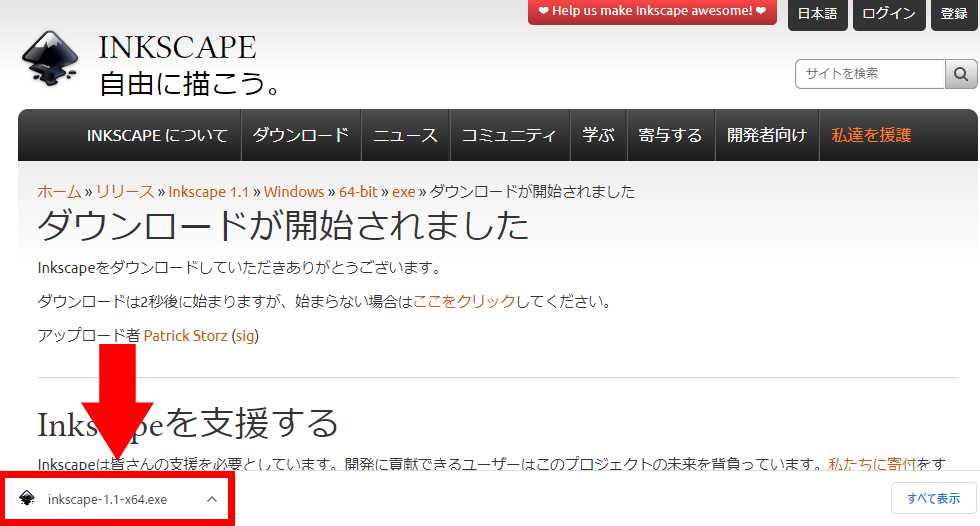This screenshot has width=980, height=526.
Task: Open the 開発者向け menu
Action: coord(766,135)
